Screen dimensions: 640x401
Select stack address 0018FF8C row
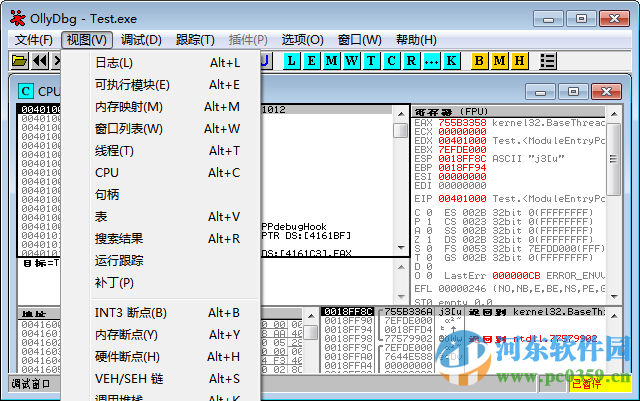(348, 312)
